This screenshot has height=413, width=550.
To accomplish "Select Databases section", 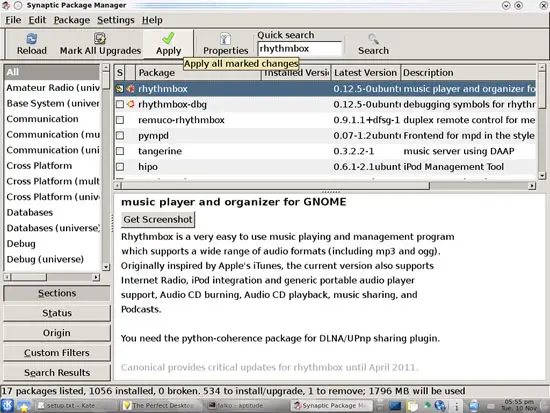I will (52, 213).
